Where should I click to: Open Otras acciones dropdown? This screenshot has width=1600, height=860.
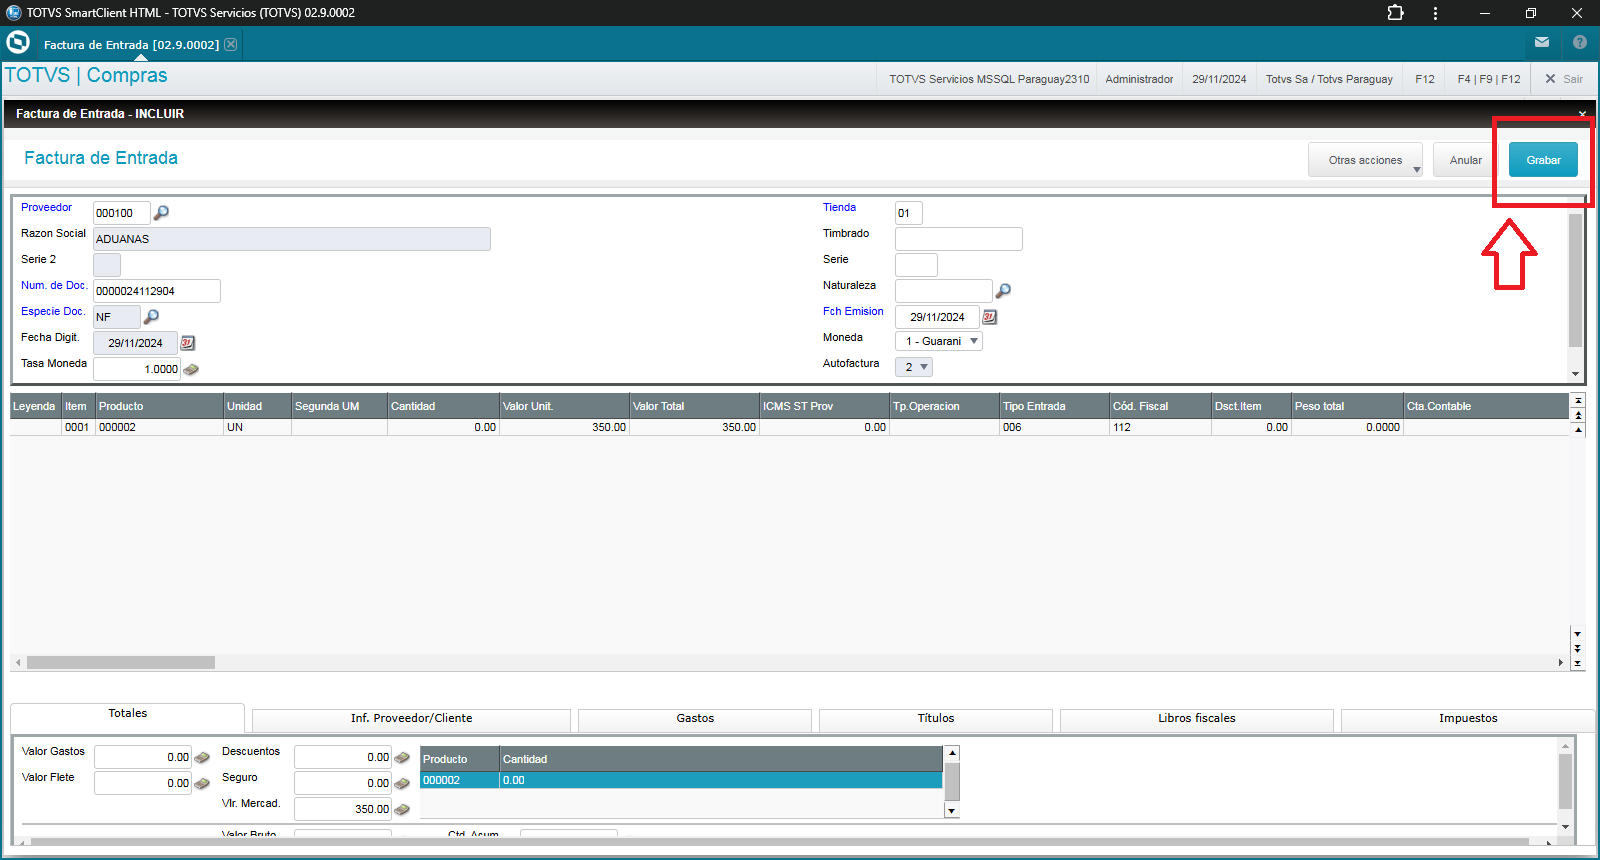(1365, 160)
